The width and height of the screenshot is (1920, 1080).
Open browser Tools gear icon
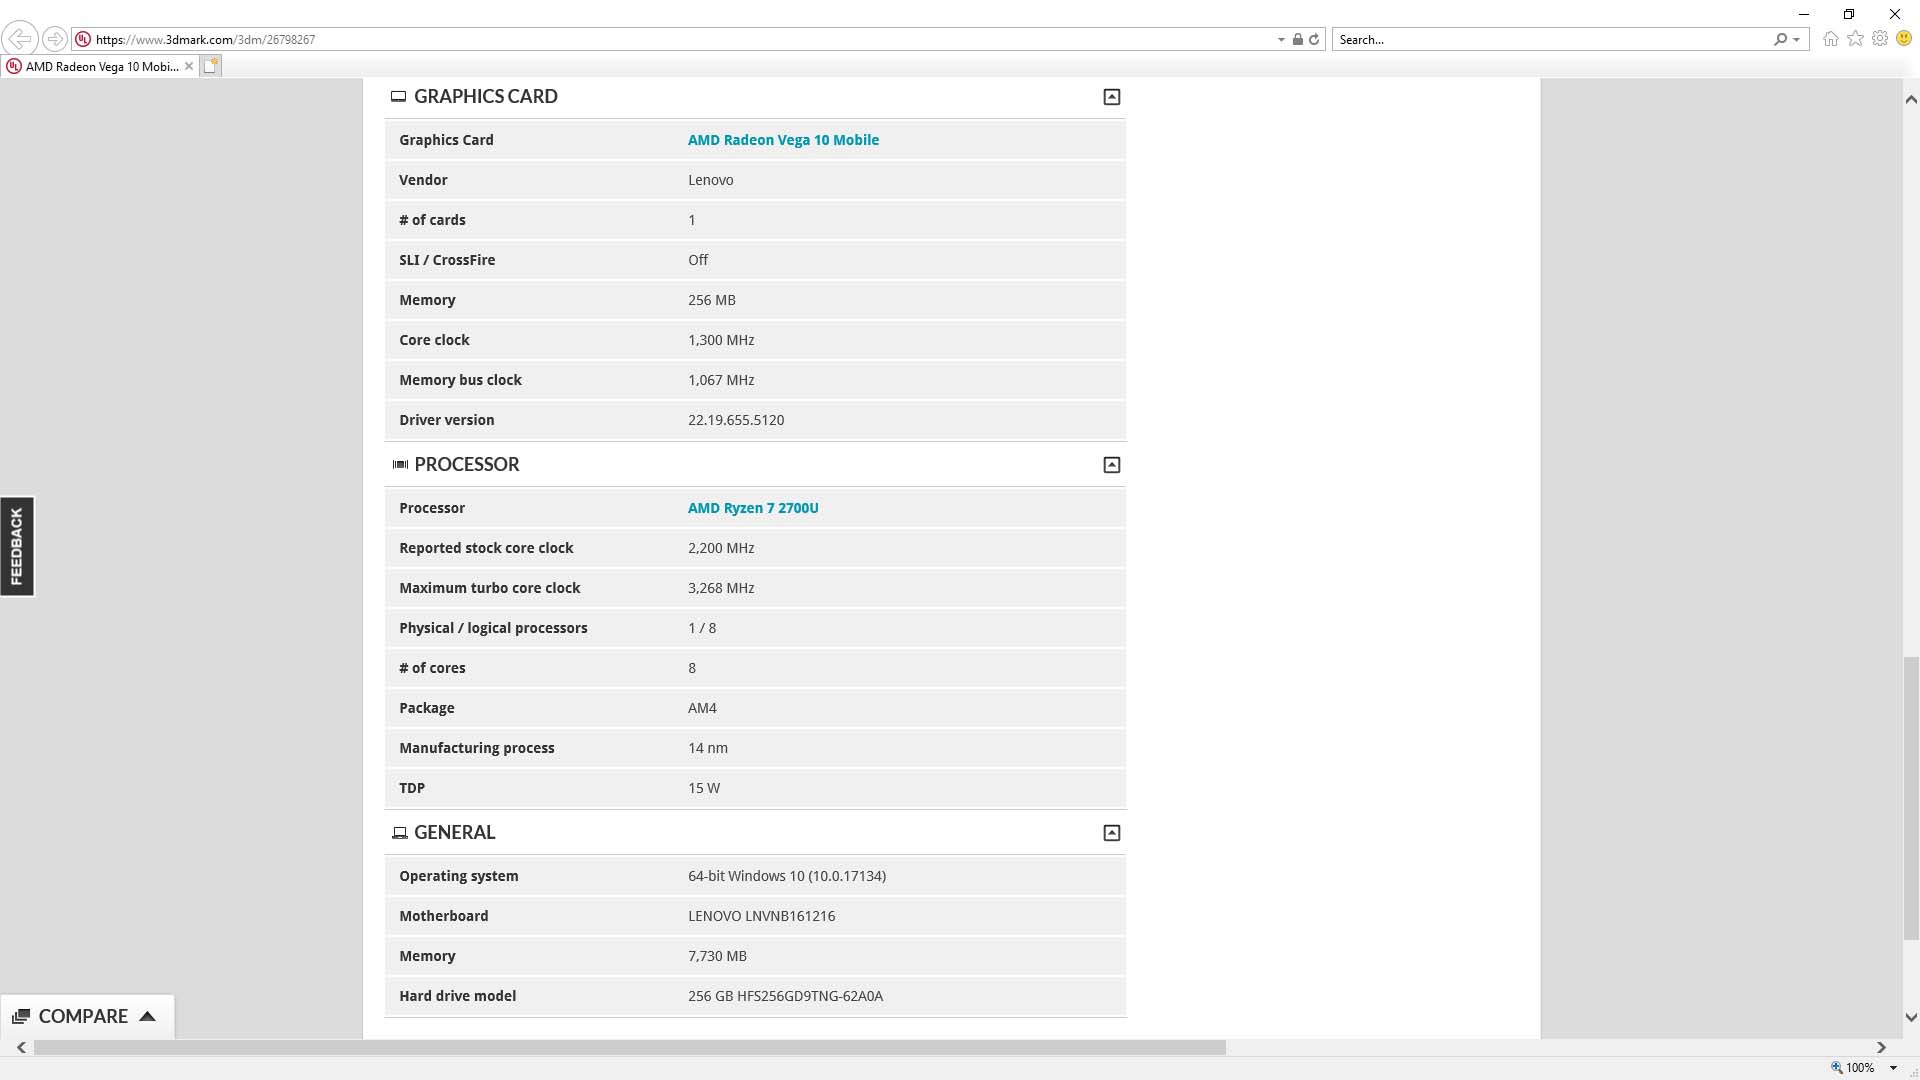(x=1880, y=39)
